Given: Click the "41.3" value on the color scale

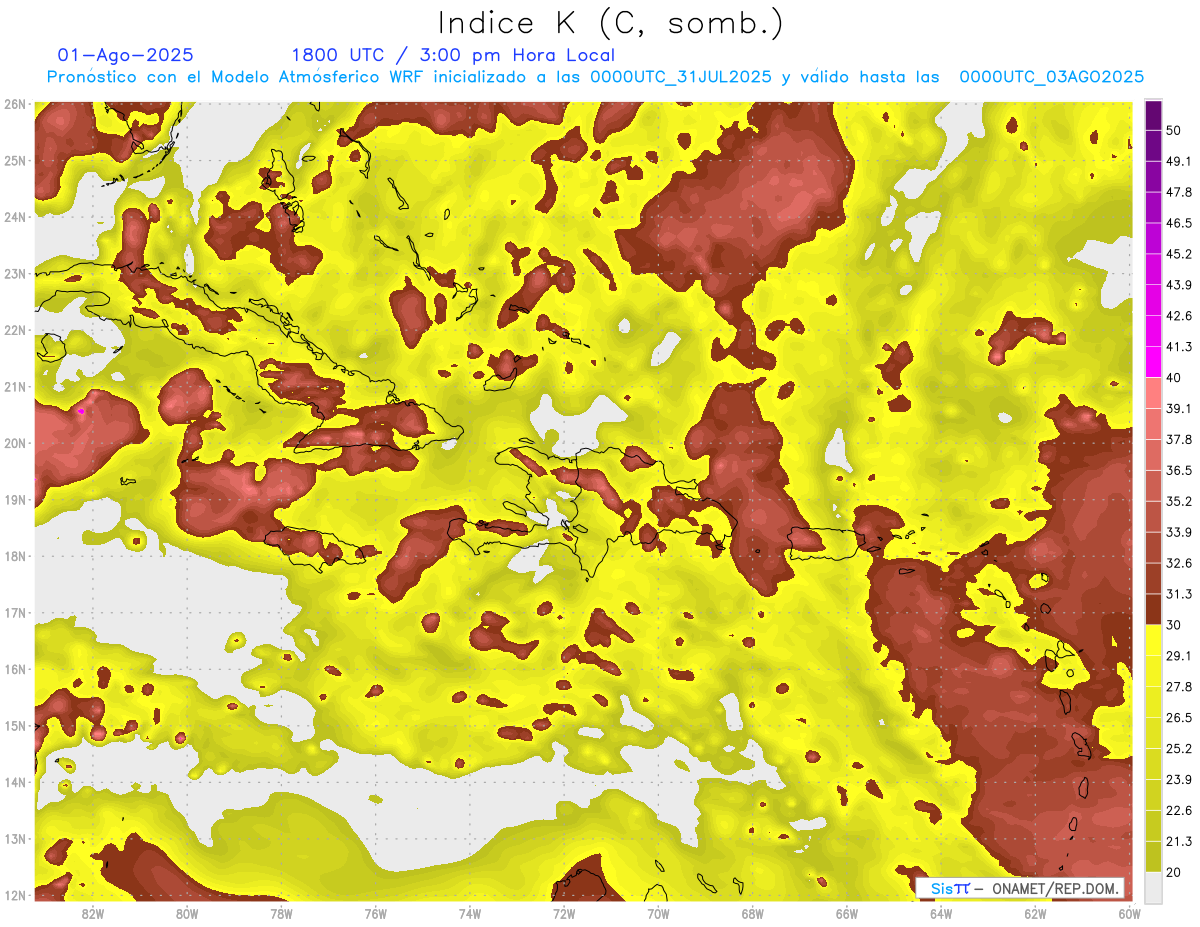Looking at the screenshot, I should [x=1178, y=346].
